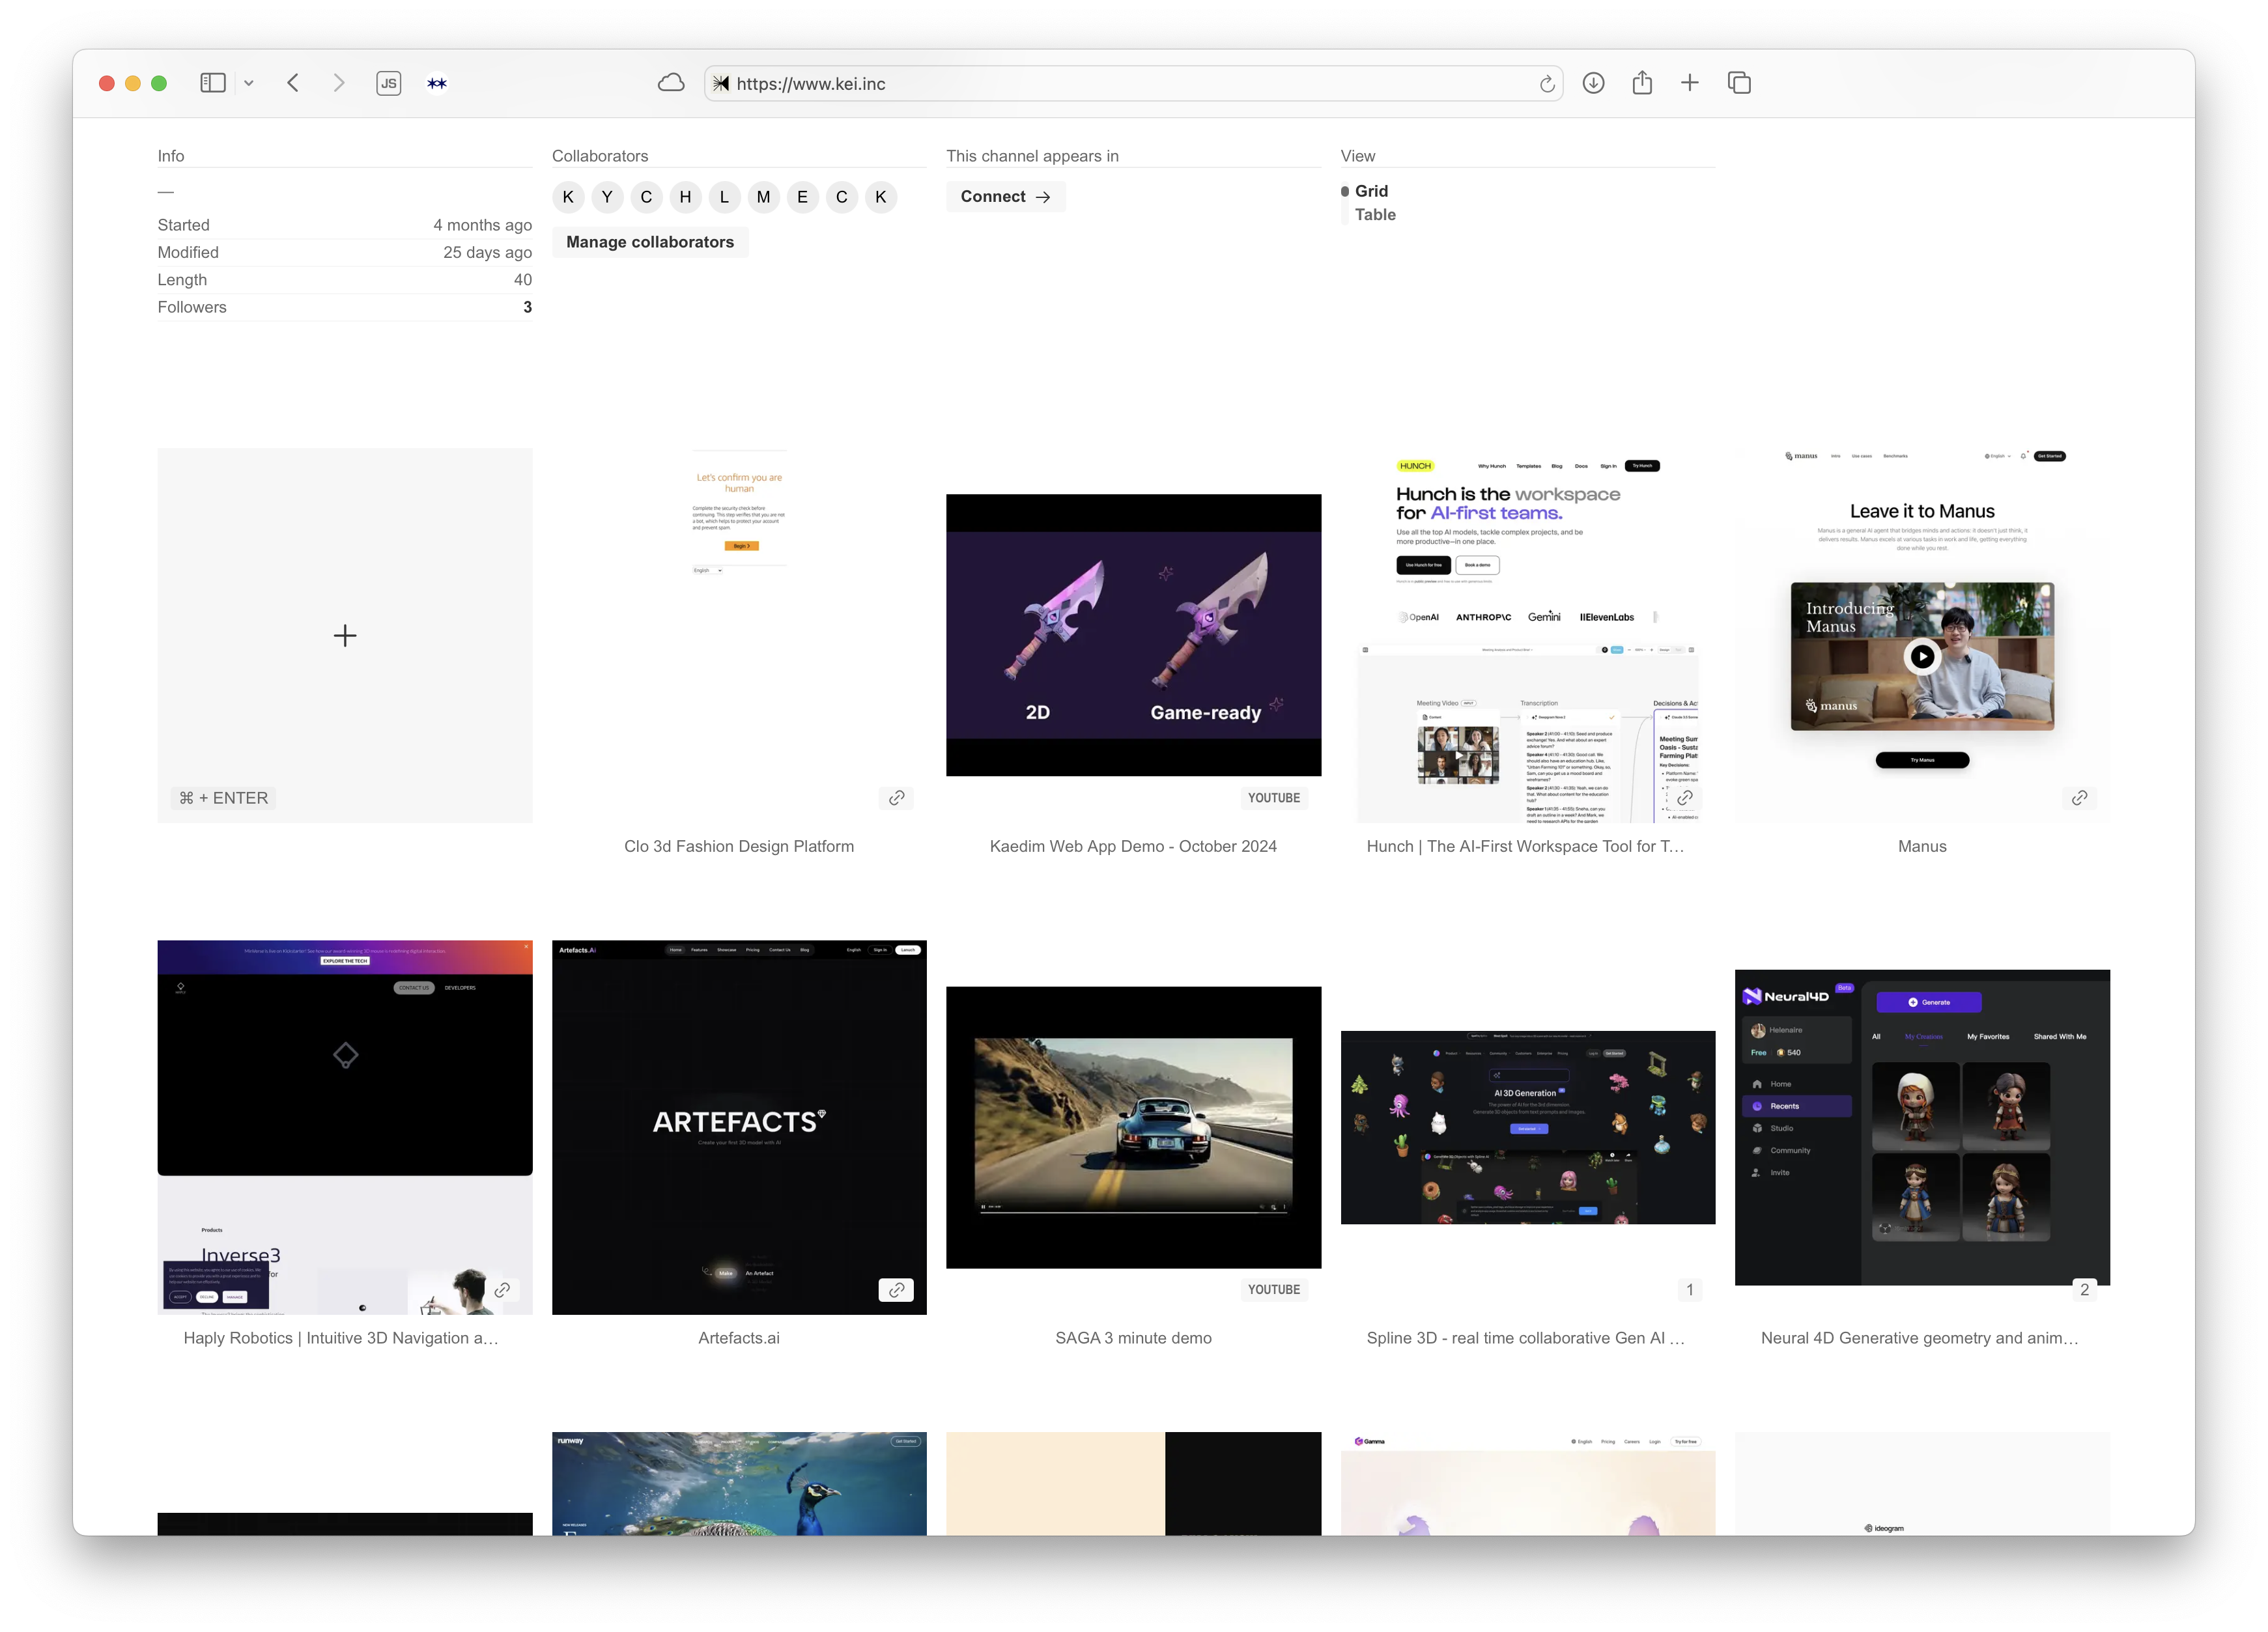The width and height of the screenshot is (2268, 1632).
Task: Click the Share icon in the toolbar
Action: point(1642,83)
